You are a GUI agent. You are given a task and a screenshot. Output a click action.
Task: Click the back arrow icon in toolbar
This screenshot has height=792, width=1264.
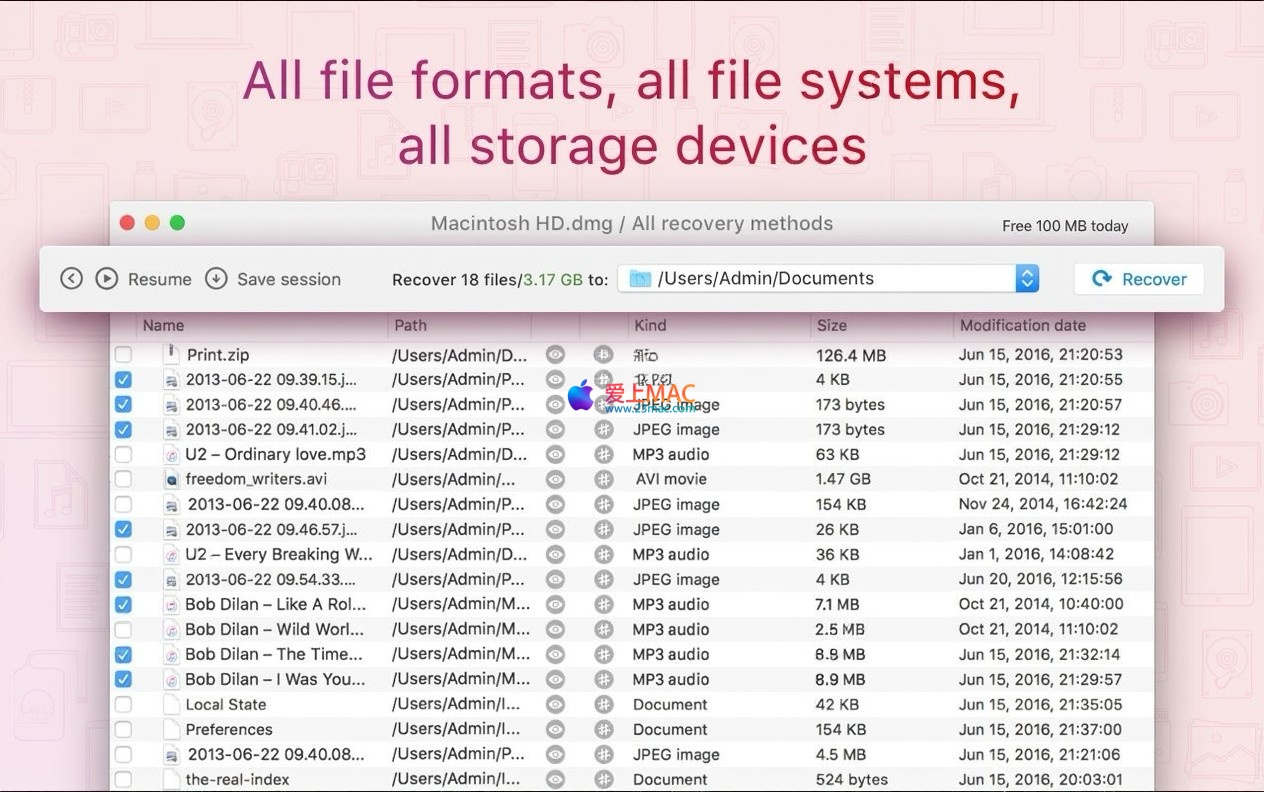[71, 279]
